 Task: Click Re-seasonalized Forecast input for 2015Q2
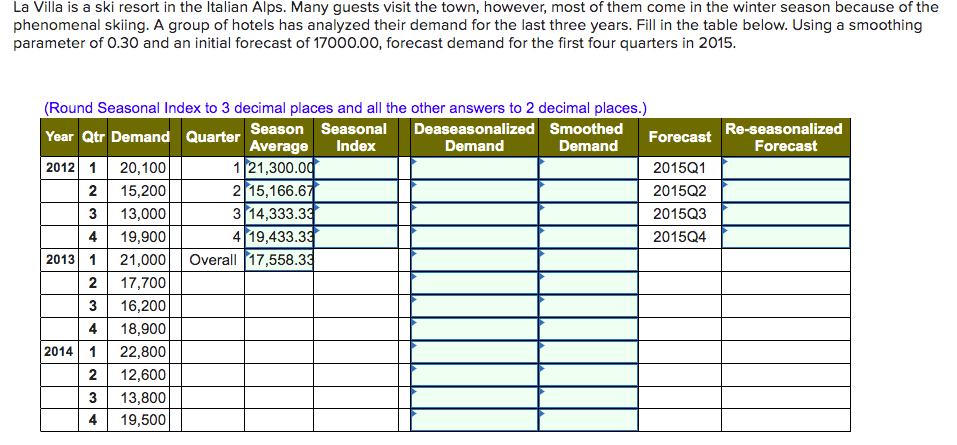point(785,191)
